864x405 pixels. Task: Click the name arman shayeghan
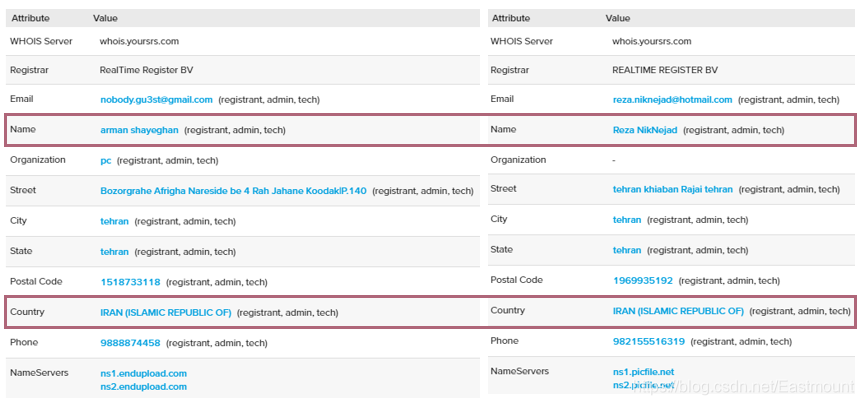(x=139, y=130)
